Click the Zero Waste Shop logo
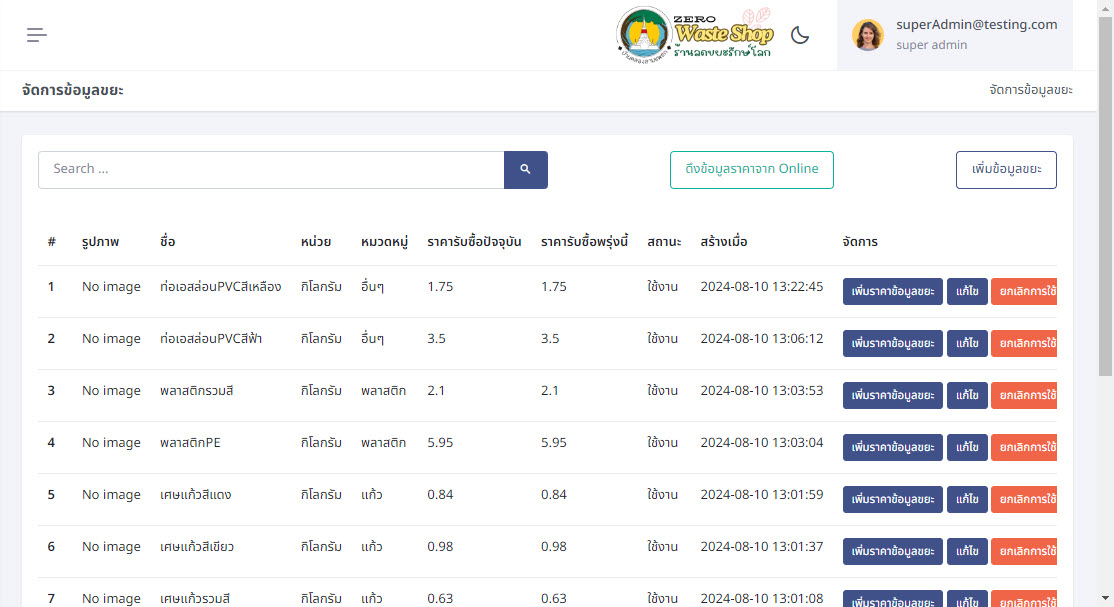Image resolution: width=1114 pixels, height=607 pixels. pos(696,35)
